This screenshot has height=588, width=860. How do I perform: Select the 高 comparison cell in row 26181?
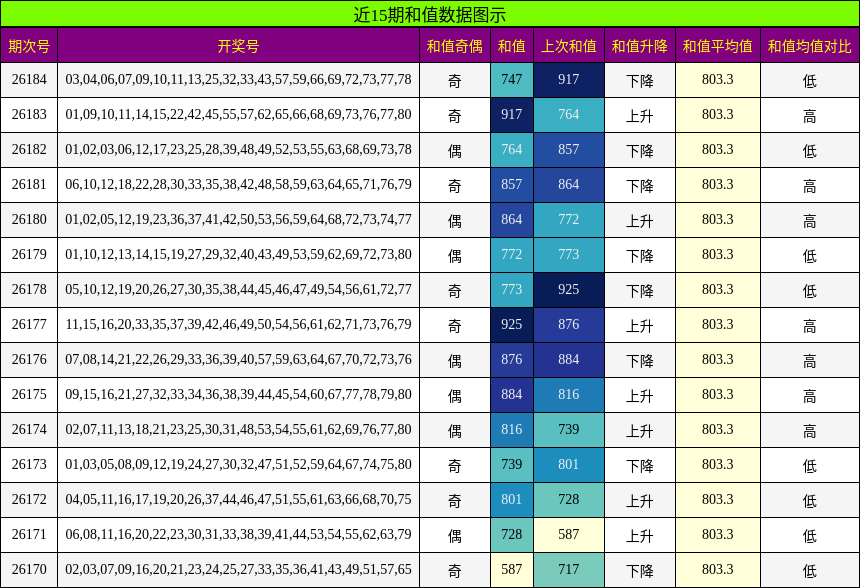(x=810, y=185)
